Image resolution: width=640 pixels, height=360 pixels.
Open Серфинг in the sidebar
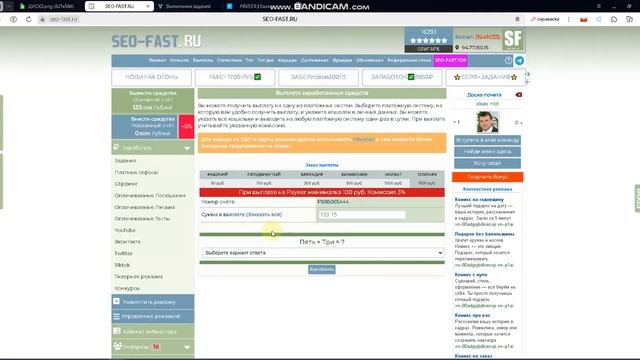pyautogui.click(x=126, y=184)
